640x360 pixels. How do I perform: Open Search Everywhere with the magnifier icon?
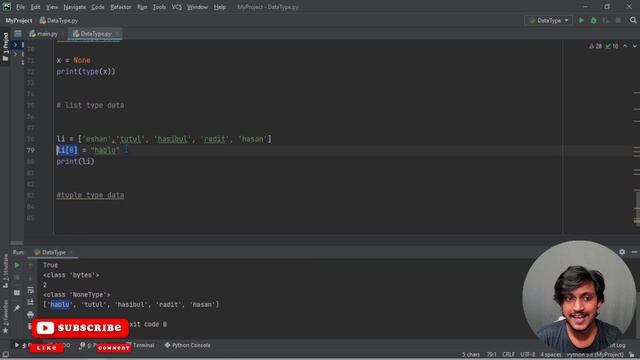(633, 20)
